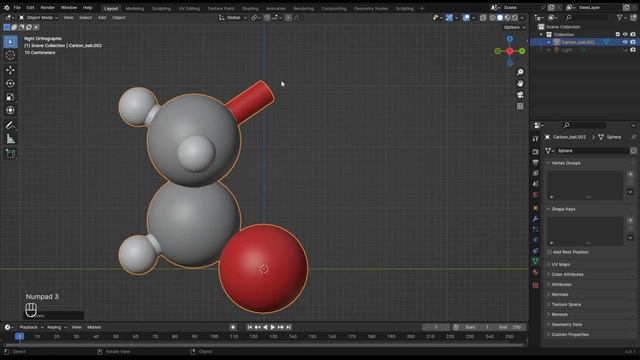
Task: Switch orthographic/perspective grid icon
Action: tap(520, 106)
